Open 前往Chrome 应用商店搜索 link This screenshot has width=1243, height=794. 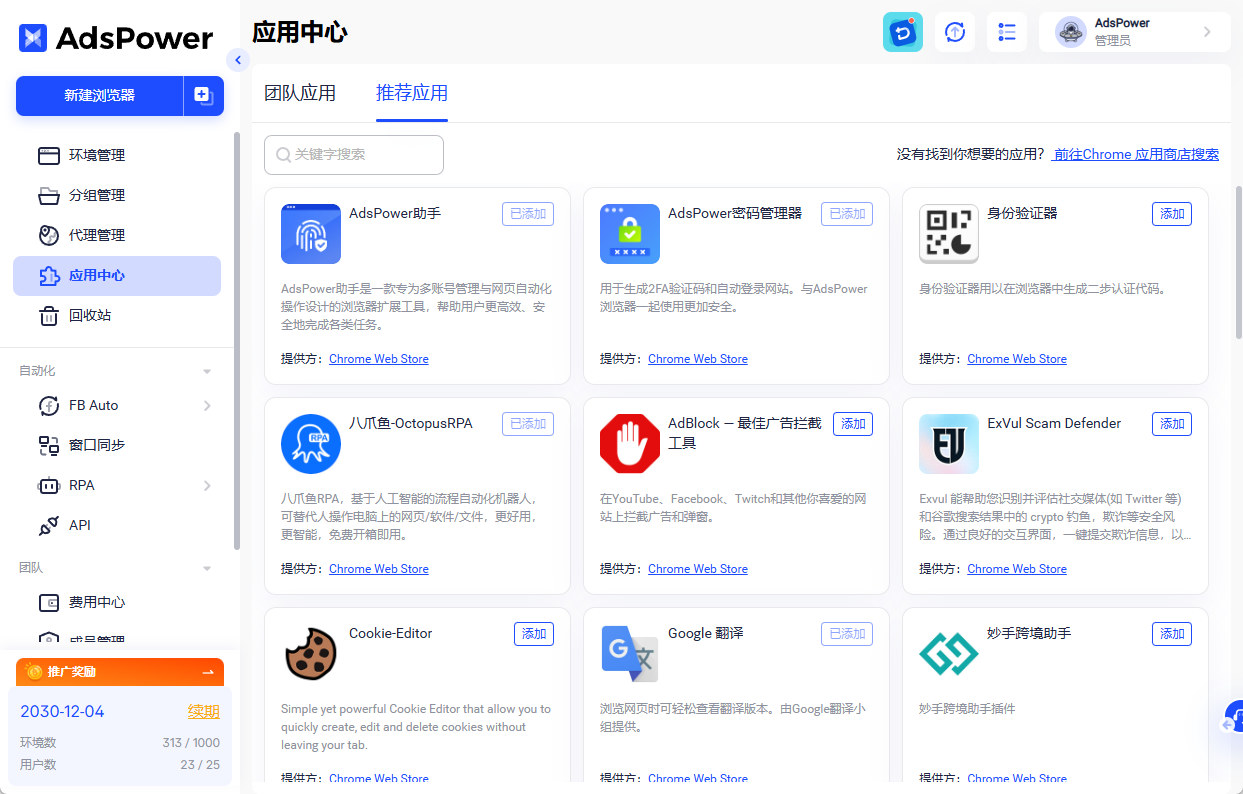tap(1136, 154)
